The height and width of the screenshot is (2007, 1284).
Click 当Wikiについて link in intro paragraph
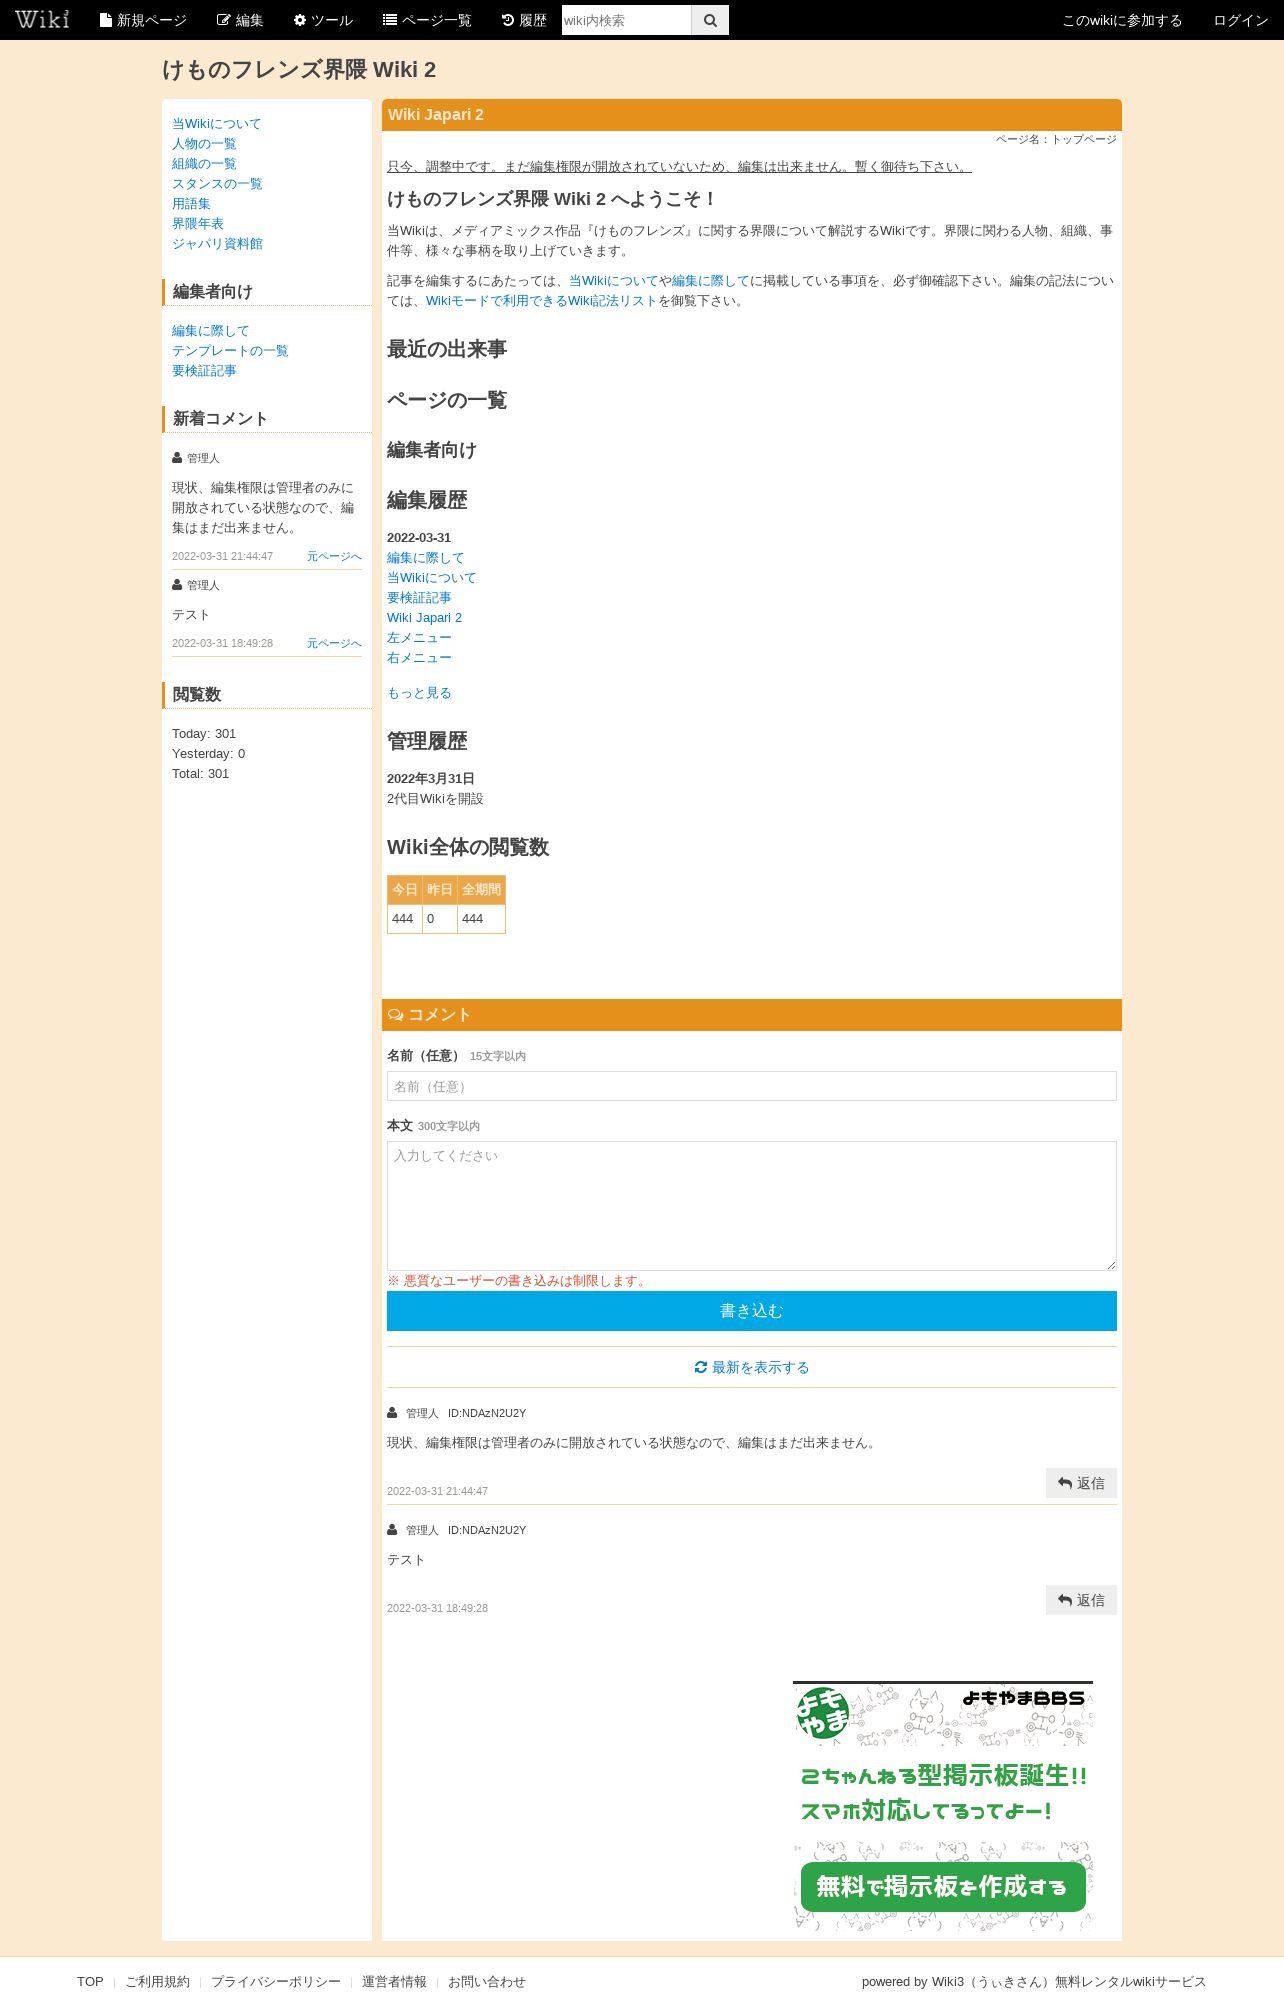pos(614,281)
